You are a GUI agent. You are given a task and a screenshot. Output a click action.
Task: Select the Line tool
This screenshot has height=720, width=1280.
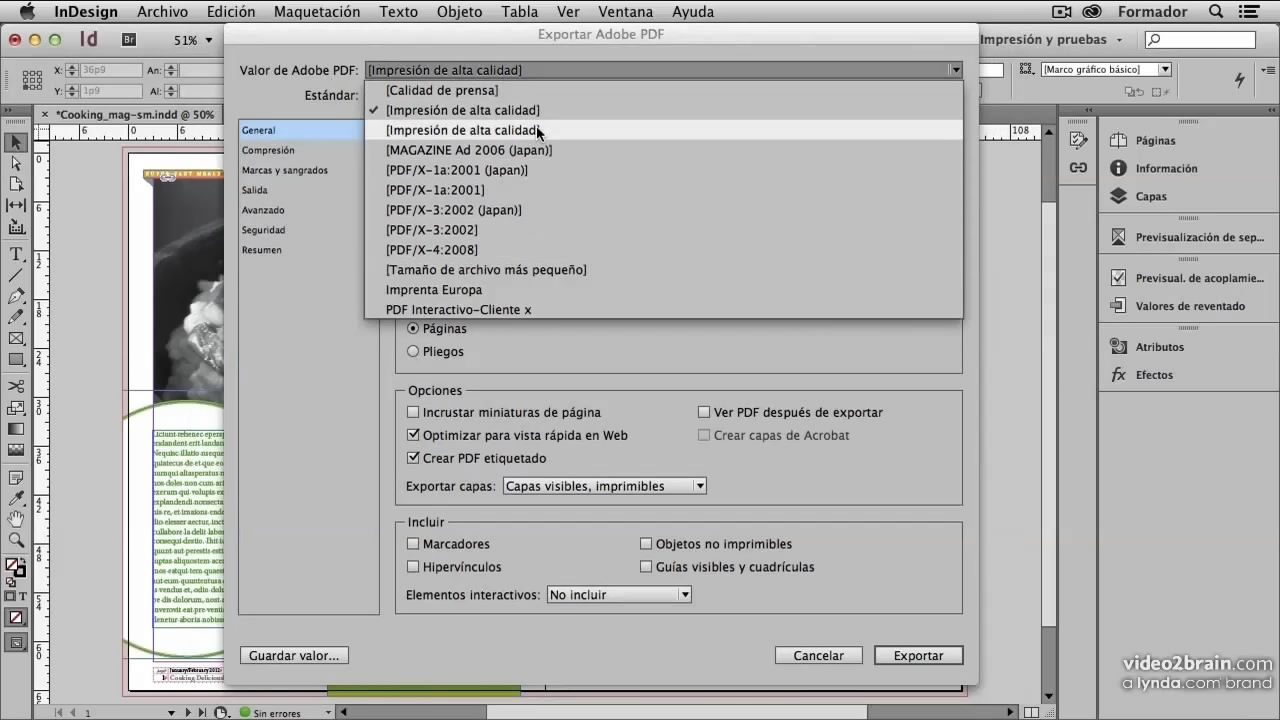pos(16,275)
